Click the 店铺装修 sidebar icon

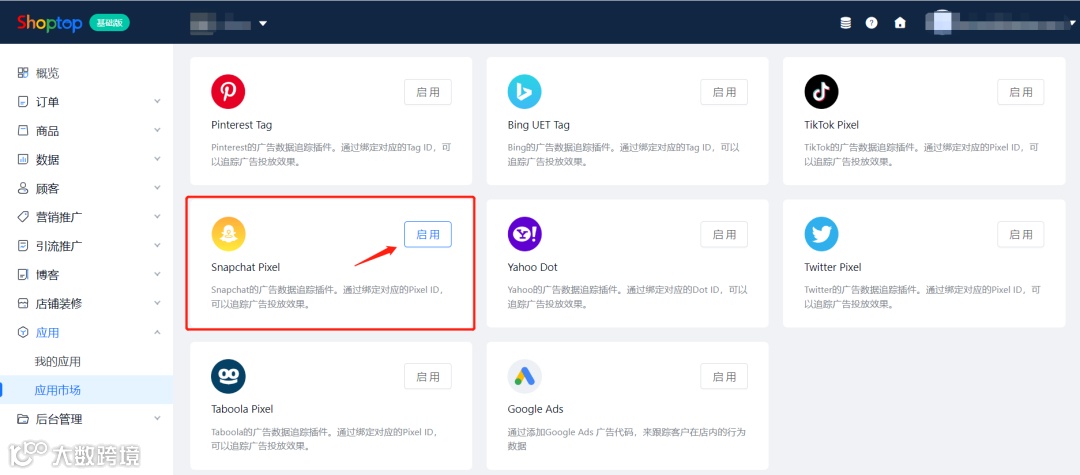click(23, 304)
